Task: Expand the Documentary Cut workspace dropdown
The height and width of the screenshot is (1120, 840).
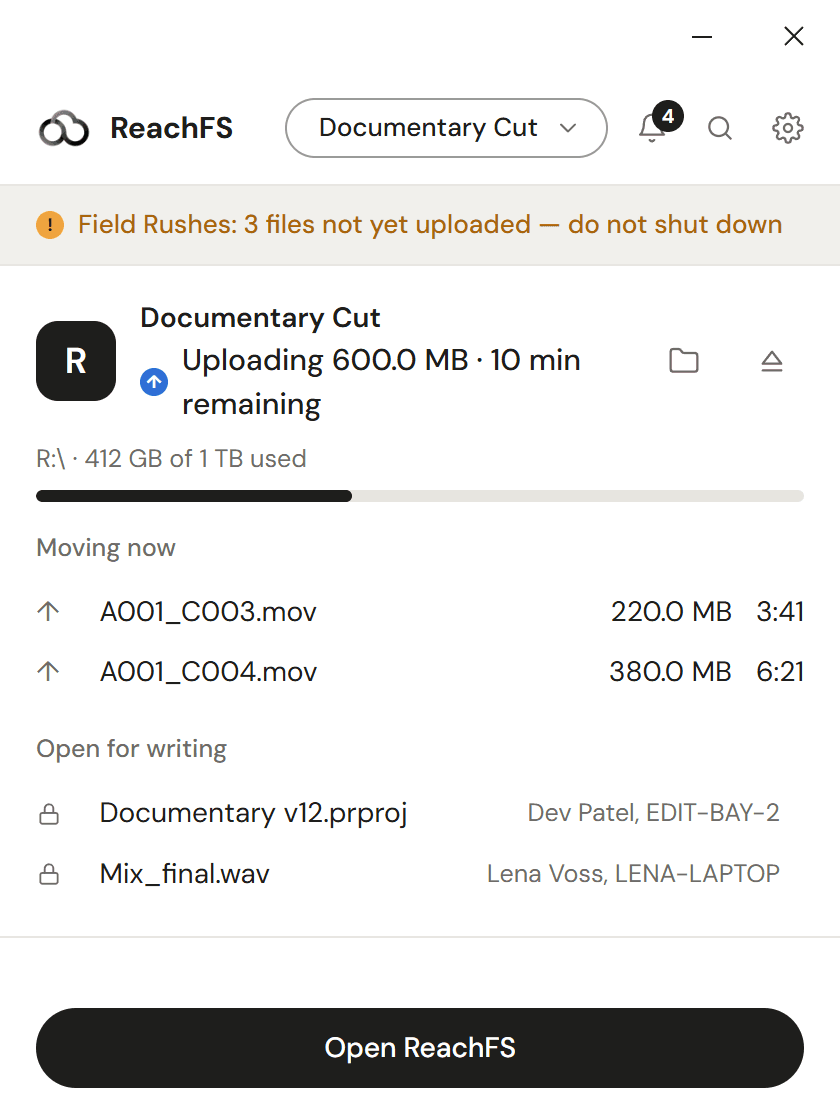Action: [x=446, y=128]
